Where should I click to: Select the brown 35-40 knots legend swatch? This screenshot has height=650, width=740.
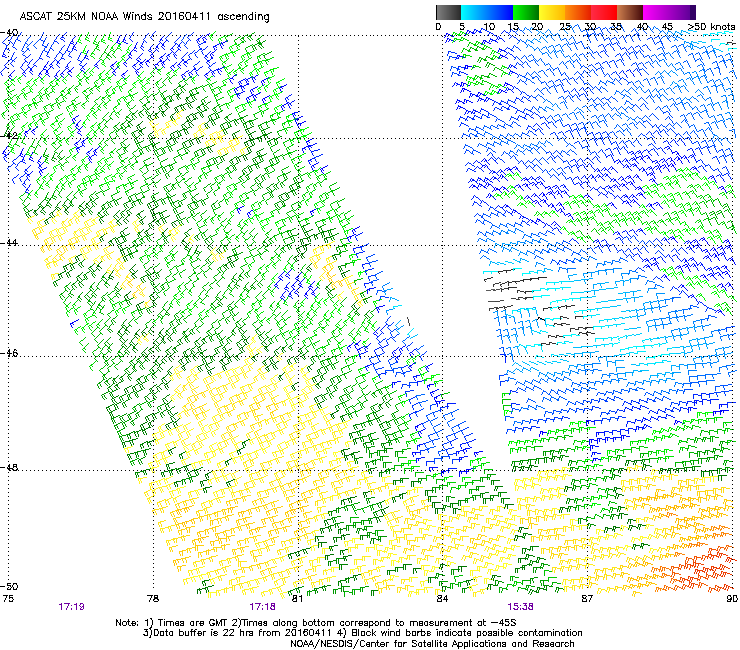click(x=630, y=12)
